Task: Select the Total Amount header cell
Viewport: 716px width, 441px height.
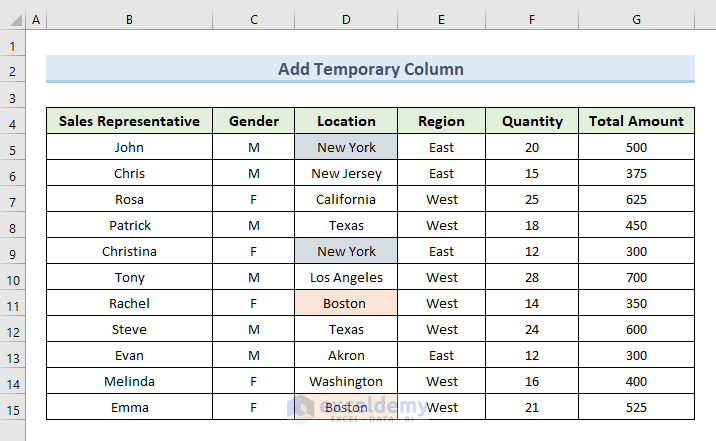Action: 636,121
